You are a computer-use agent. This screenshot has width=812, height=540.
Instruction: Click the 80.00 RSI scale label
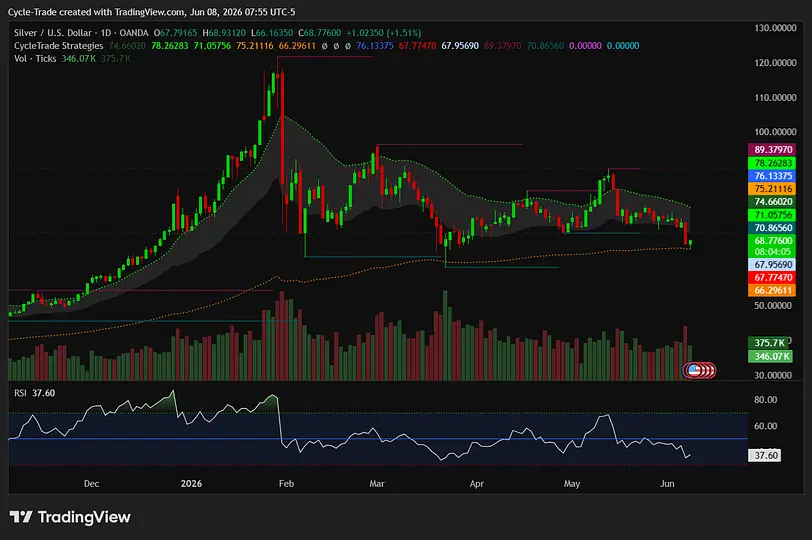[765, 400]
